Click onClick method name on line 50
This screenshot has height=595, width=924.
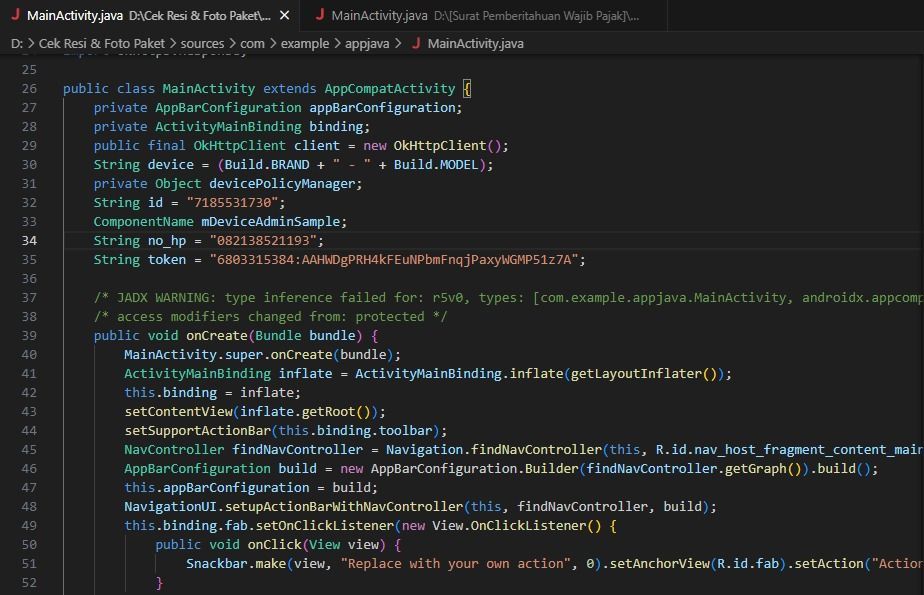(274, 545)
